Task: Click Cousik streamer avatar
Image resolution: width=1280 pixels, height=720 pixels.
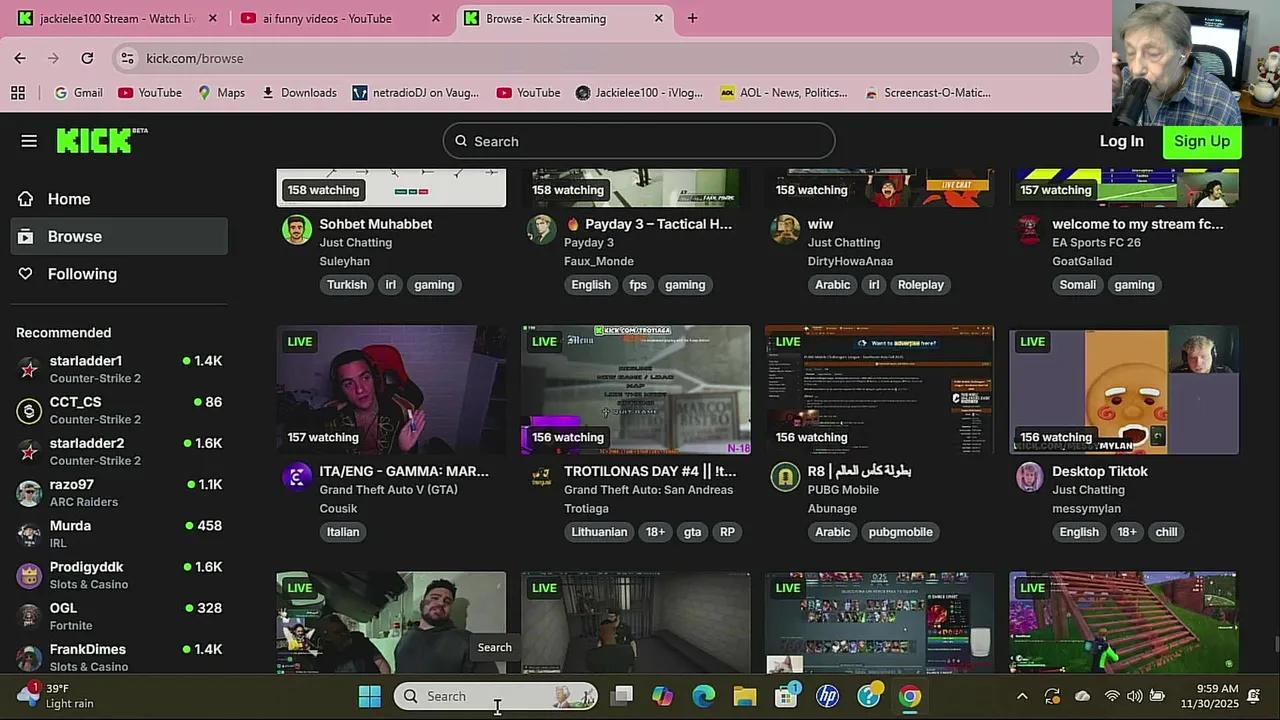Action: coord(296,477)
